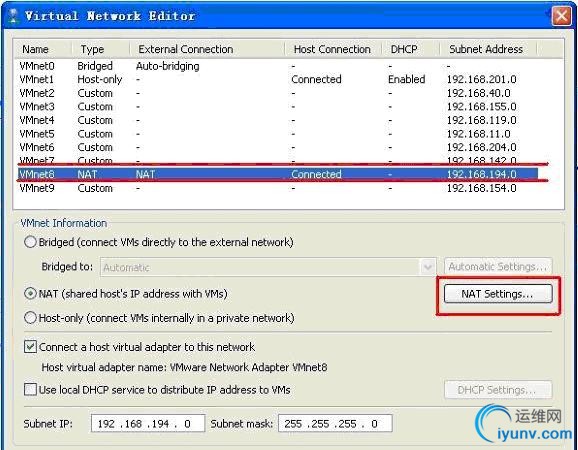Image resolution: width=578 pixels, height=450 pixels.
Task: Select the VMnet8 NAT row
Action: pos(278,174)
